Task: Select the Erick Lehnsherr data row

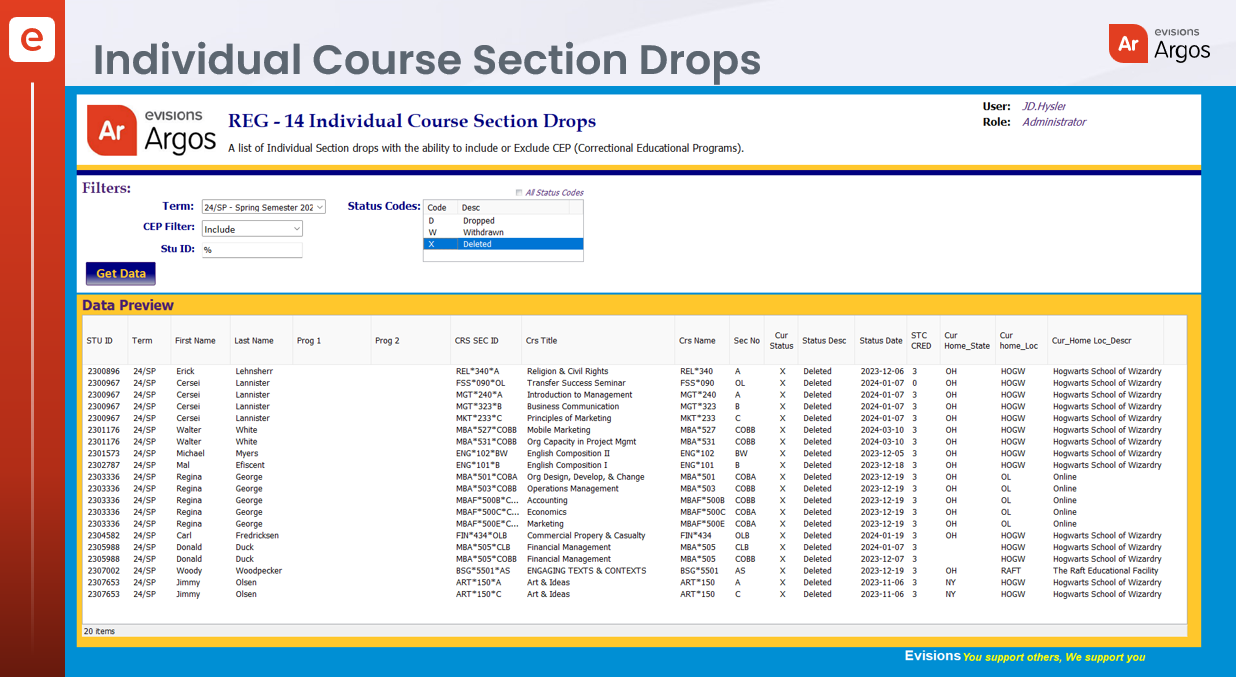Action: point(400,371)
